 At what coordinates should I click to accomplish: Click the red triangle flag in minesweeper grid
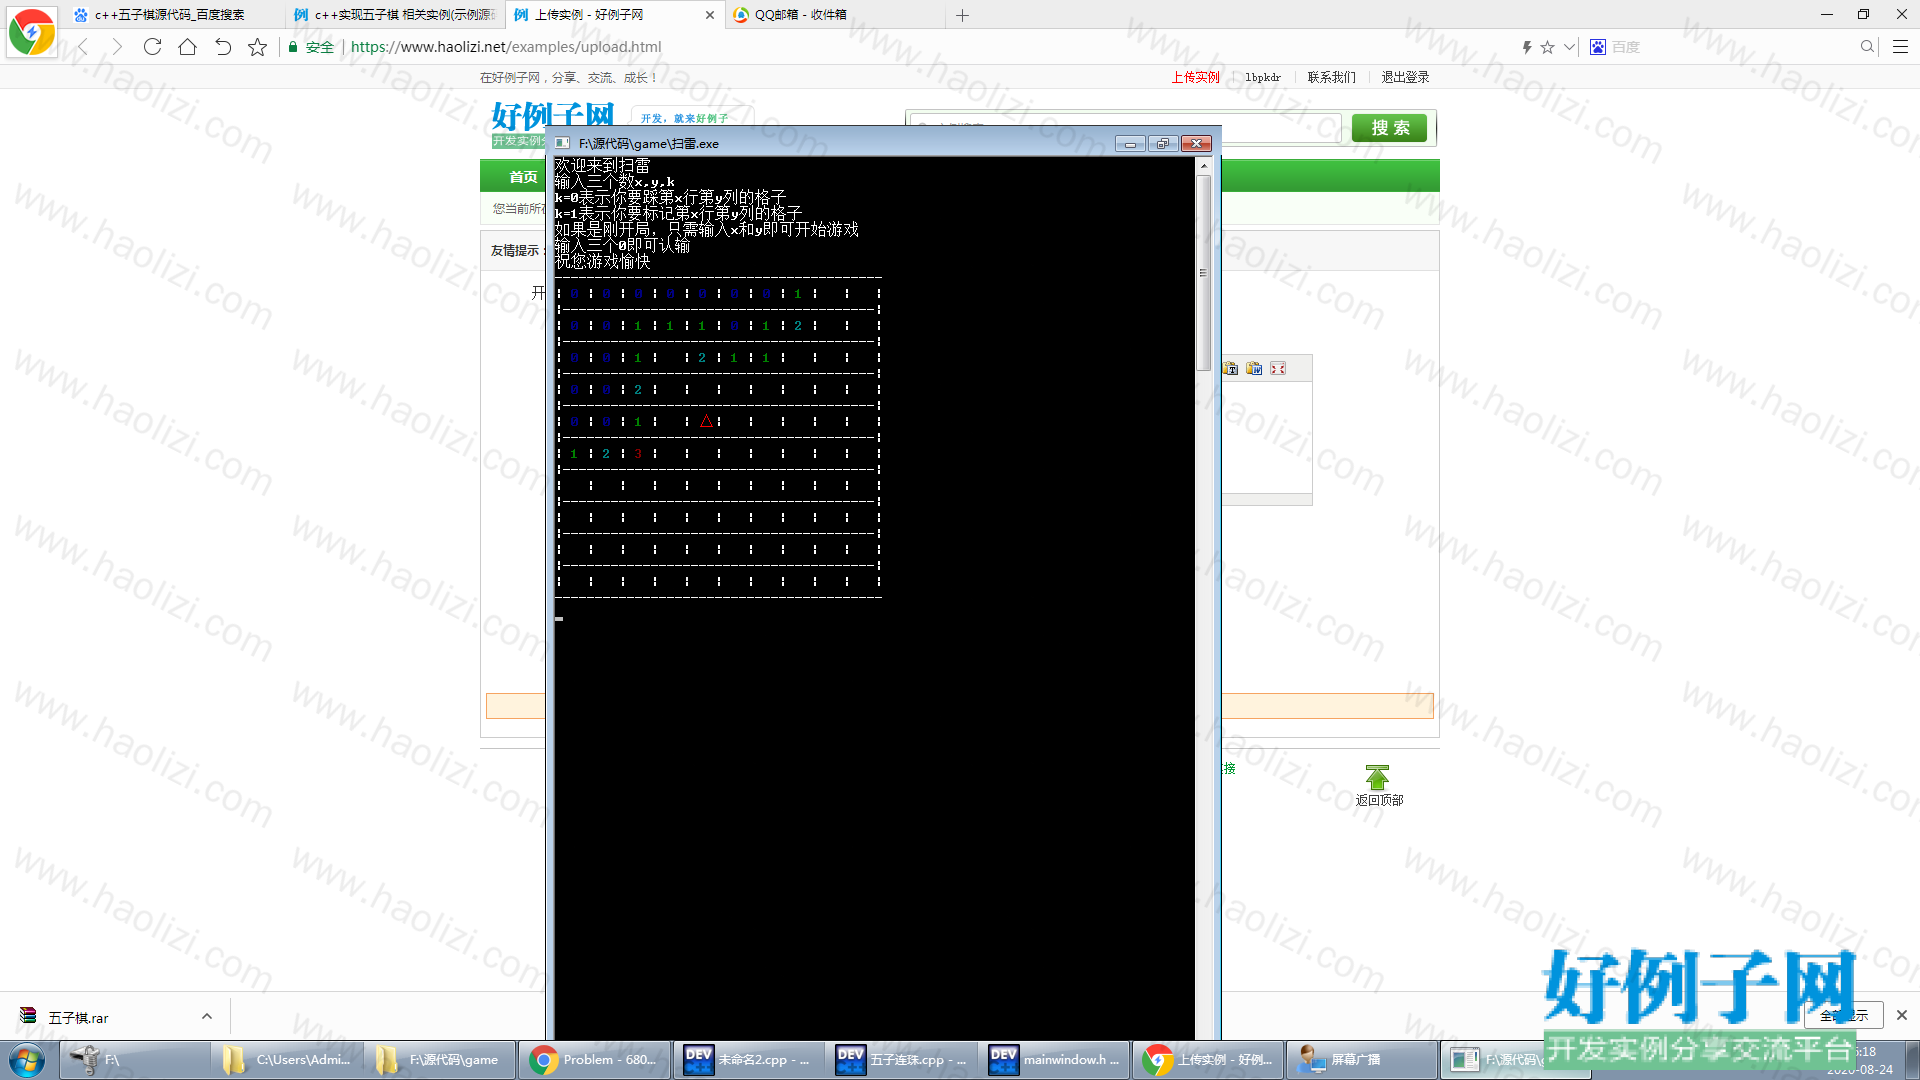[x=706, y=422]
